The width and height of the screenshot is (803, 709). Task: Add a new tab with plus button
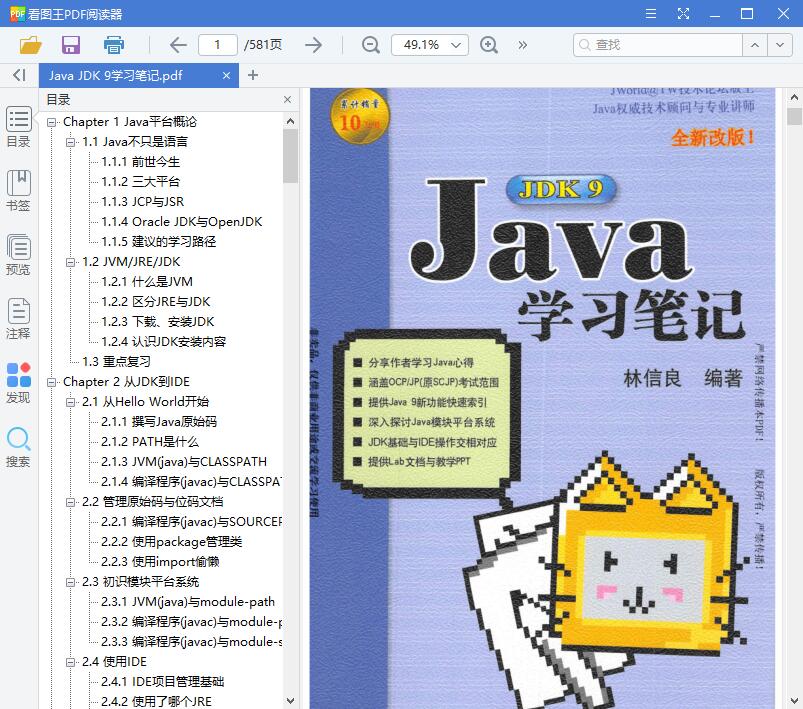[252, 75]
